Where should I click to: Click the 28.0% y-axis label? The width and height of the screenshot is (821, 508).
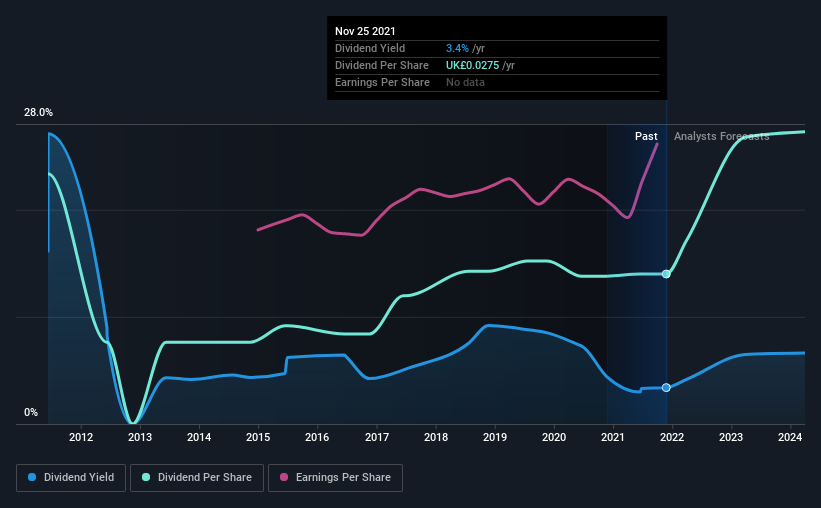tap(38, 113)
